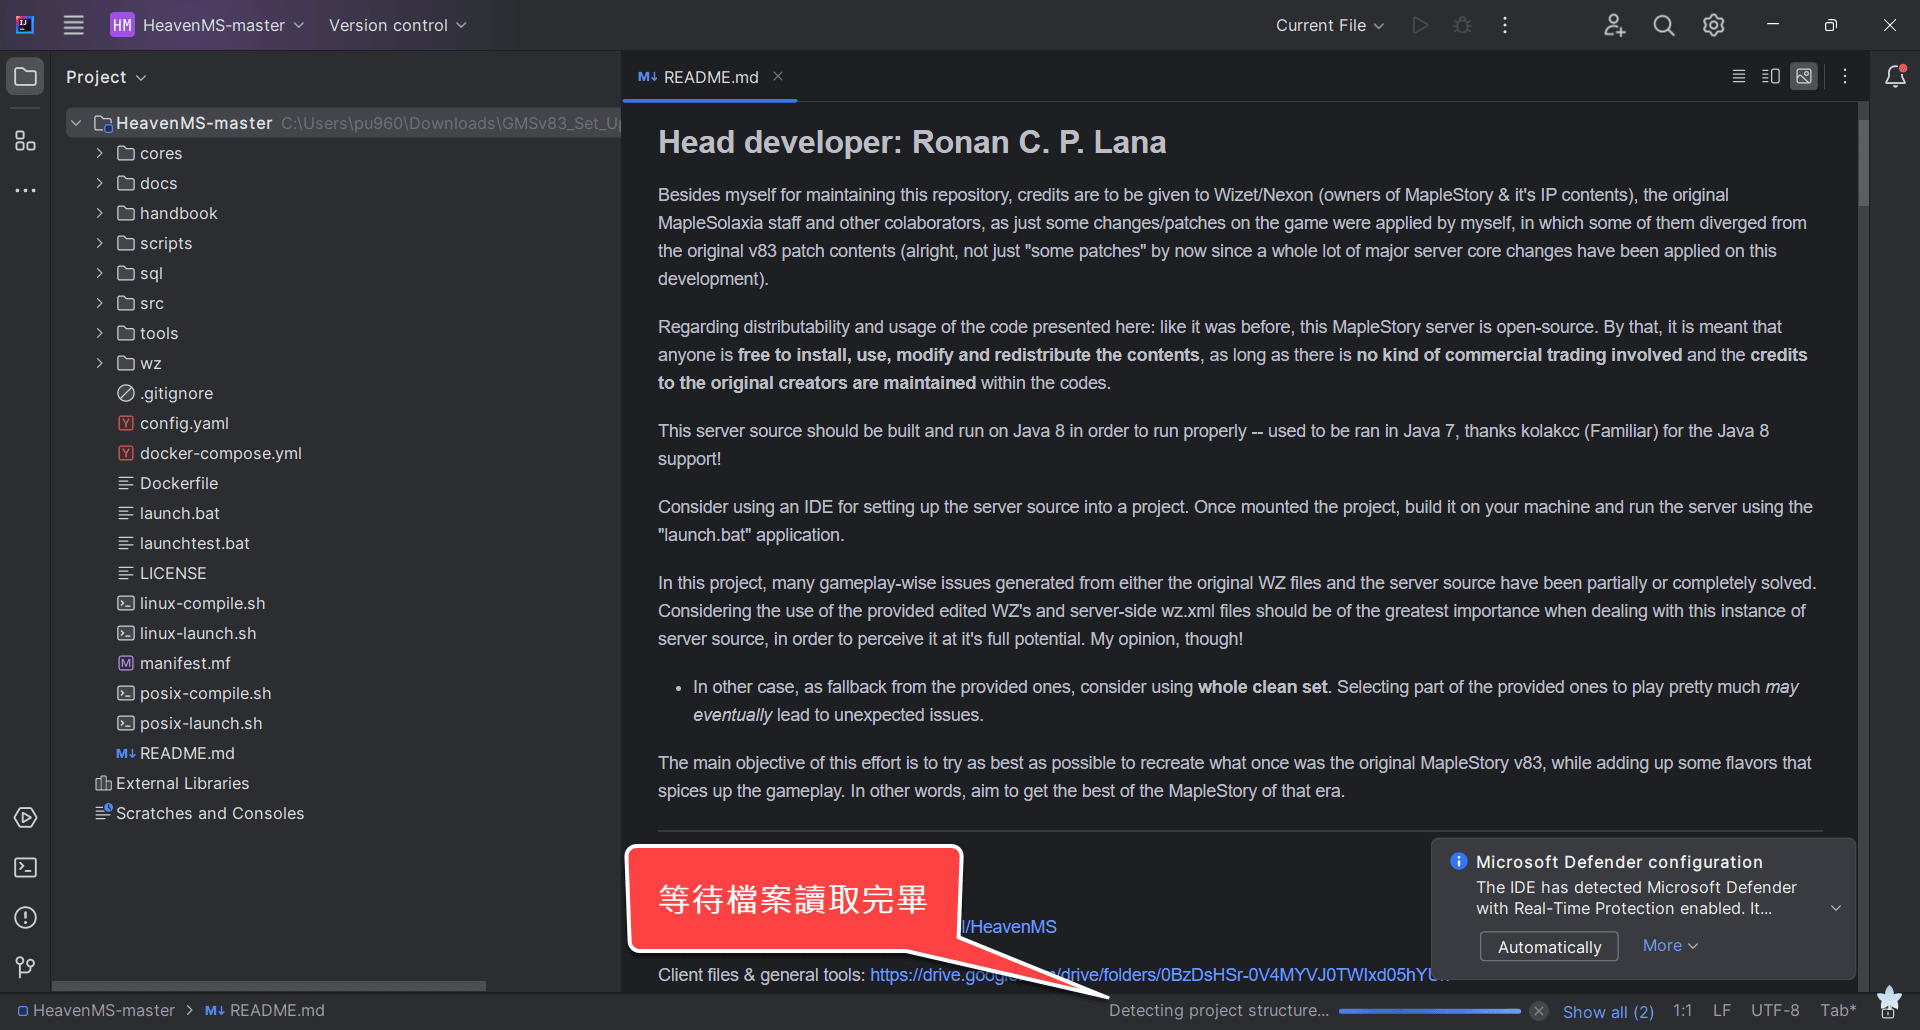This screenshot has width=1920, height=1030.
Task: Expand the docs folder
Action: (x=99, y=183)
